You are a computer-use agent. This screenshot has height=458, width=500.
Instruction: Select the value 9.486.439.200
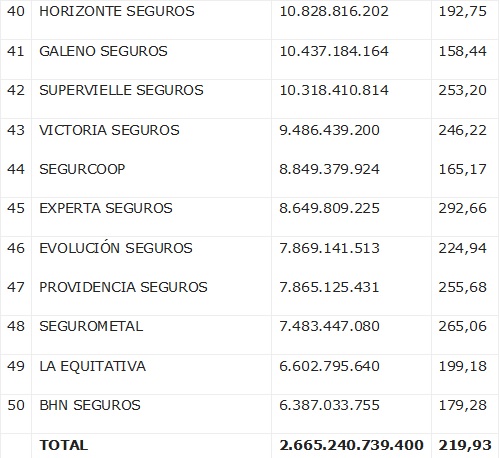(329, 130)
